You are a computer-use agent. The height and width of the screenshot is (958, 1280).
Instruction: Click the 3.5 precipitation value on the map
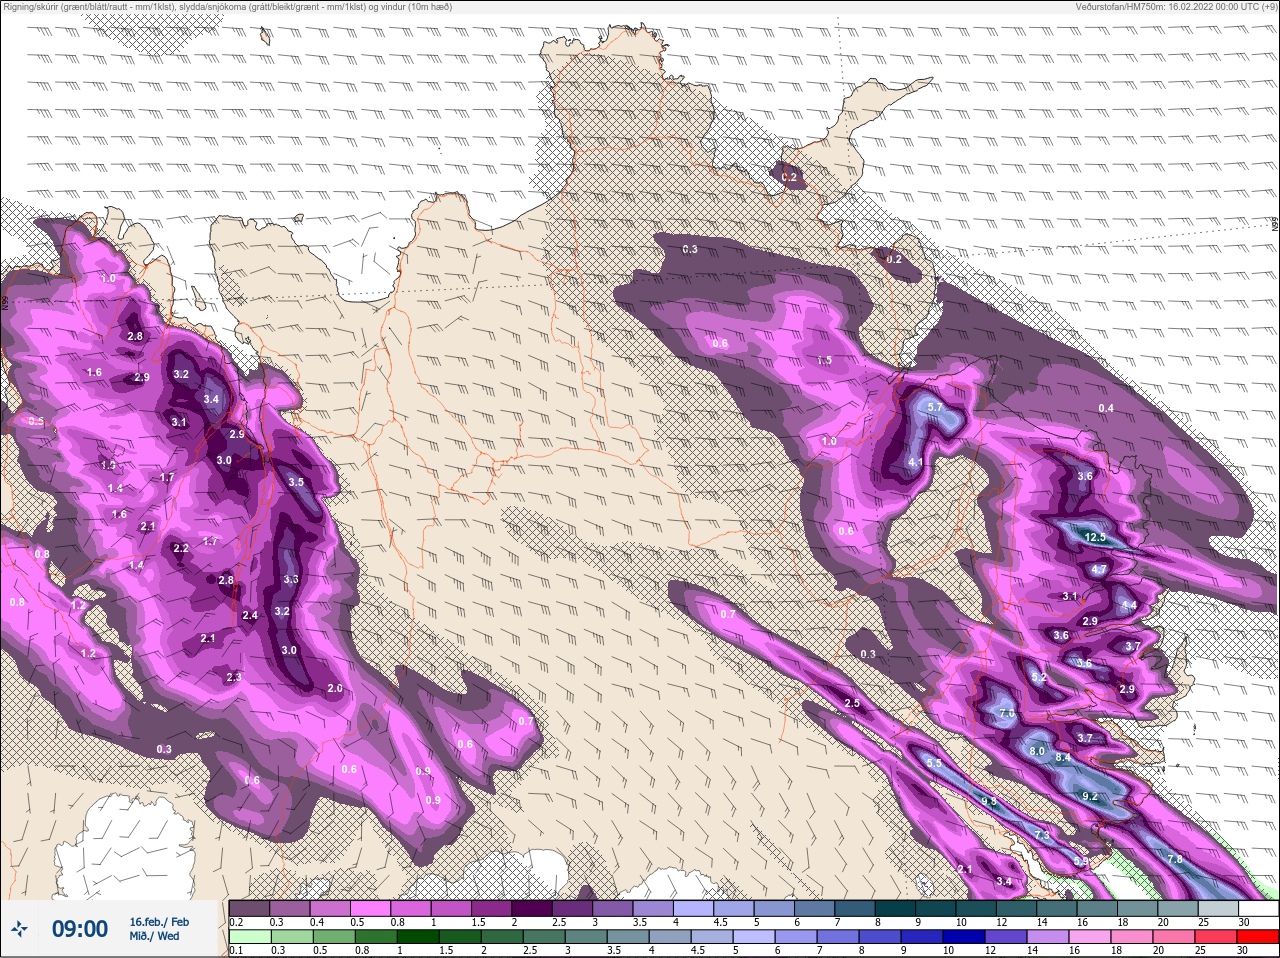[x=296, y=482]
